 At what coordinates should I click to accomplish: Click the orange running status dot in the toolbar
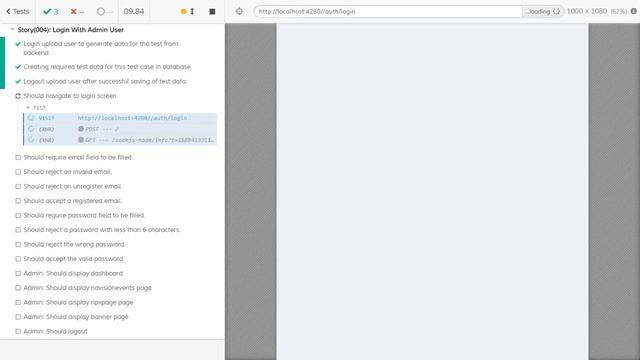(184, 11)
